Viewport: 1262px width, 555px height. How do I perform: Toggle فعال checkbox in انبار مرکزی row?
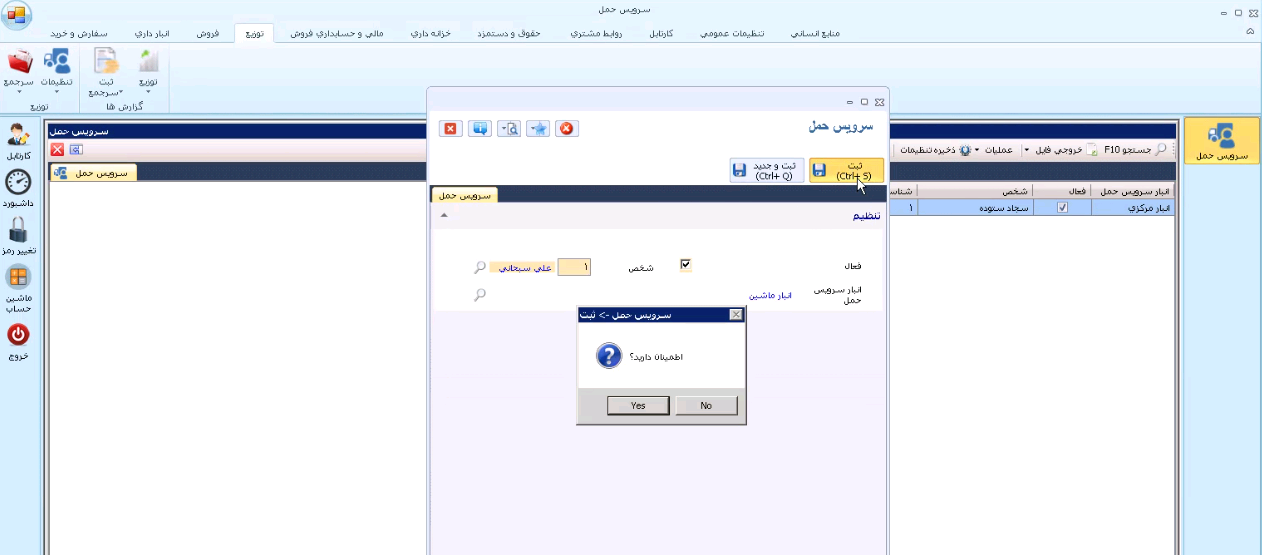click(x=1062, y=208)
